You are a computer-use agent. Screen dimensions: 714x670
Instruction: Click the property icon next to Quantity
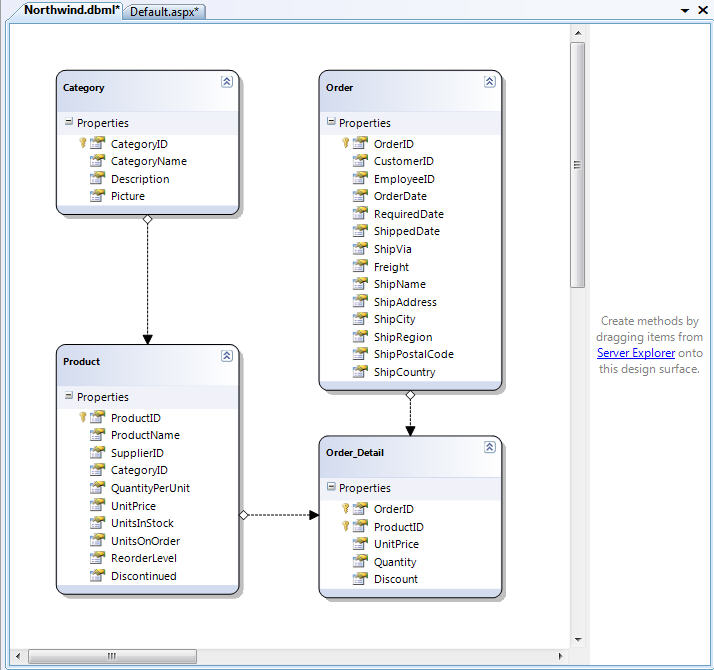click(360, 562)
